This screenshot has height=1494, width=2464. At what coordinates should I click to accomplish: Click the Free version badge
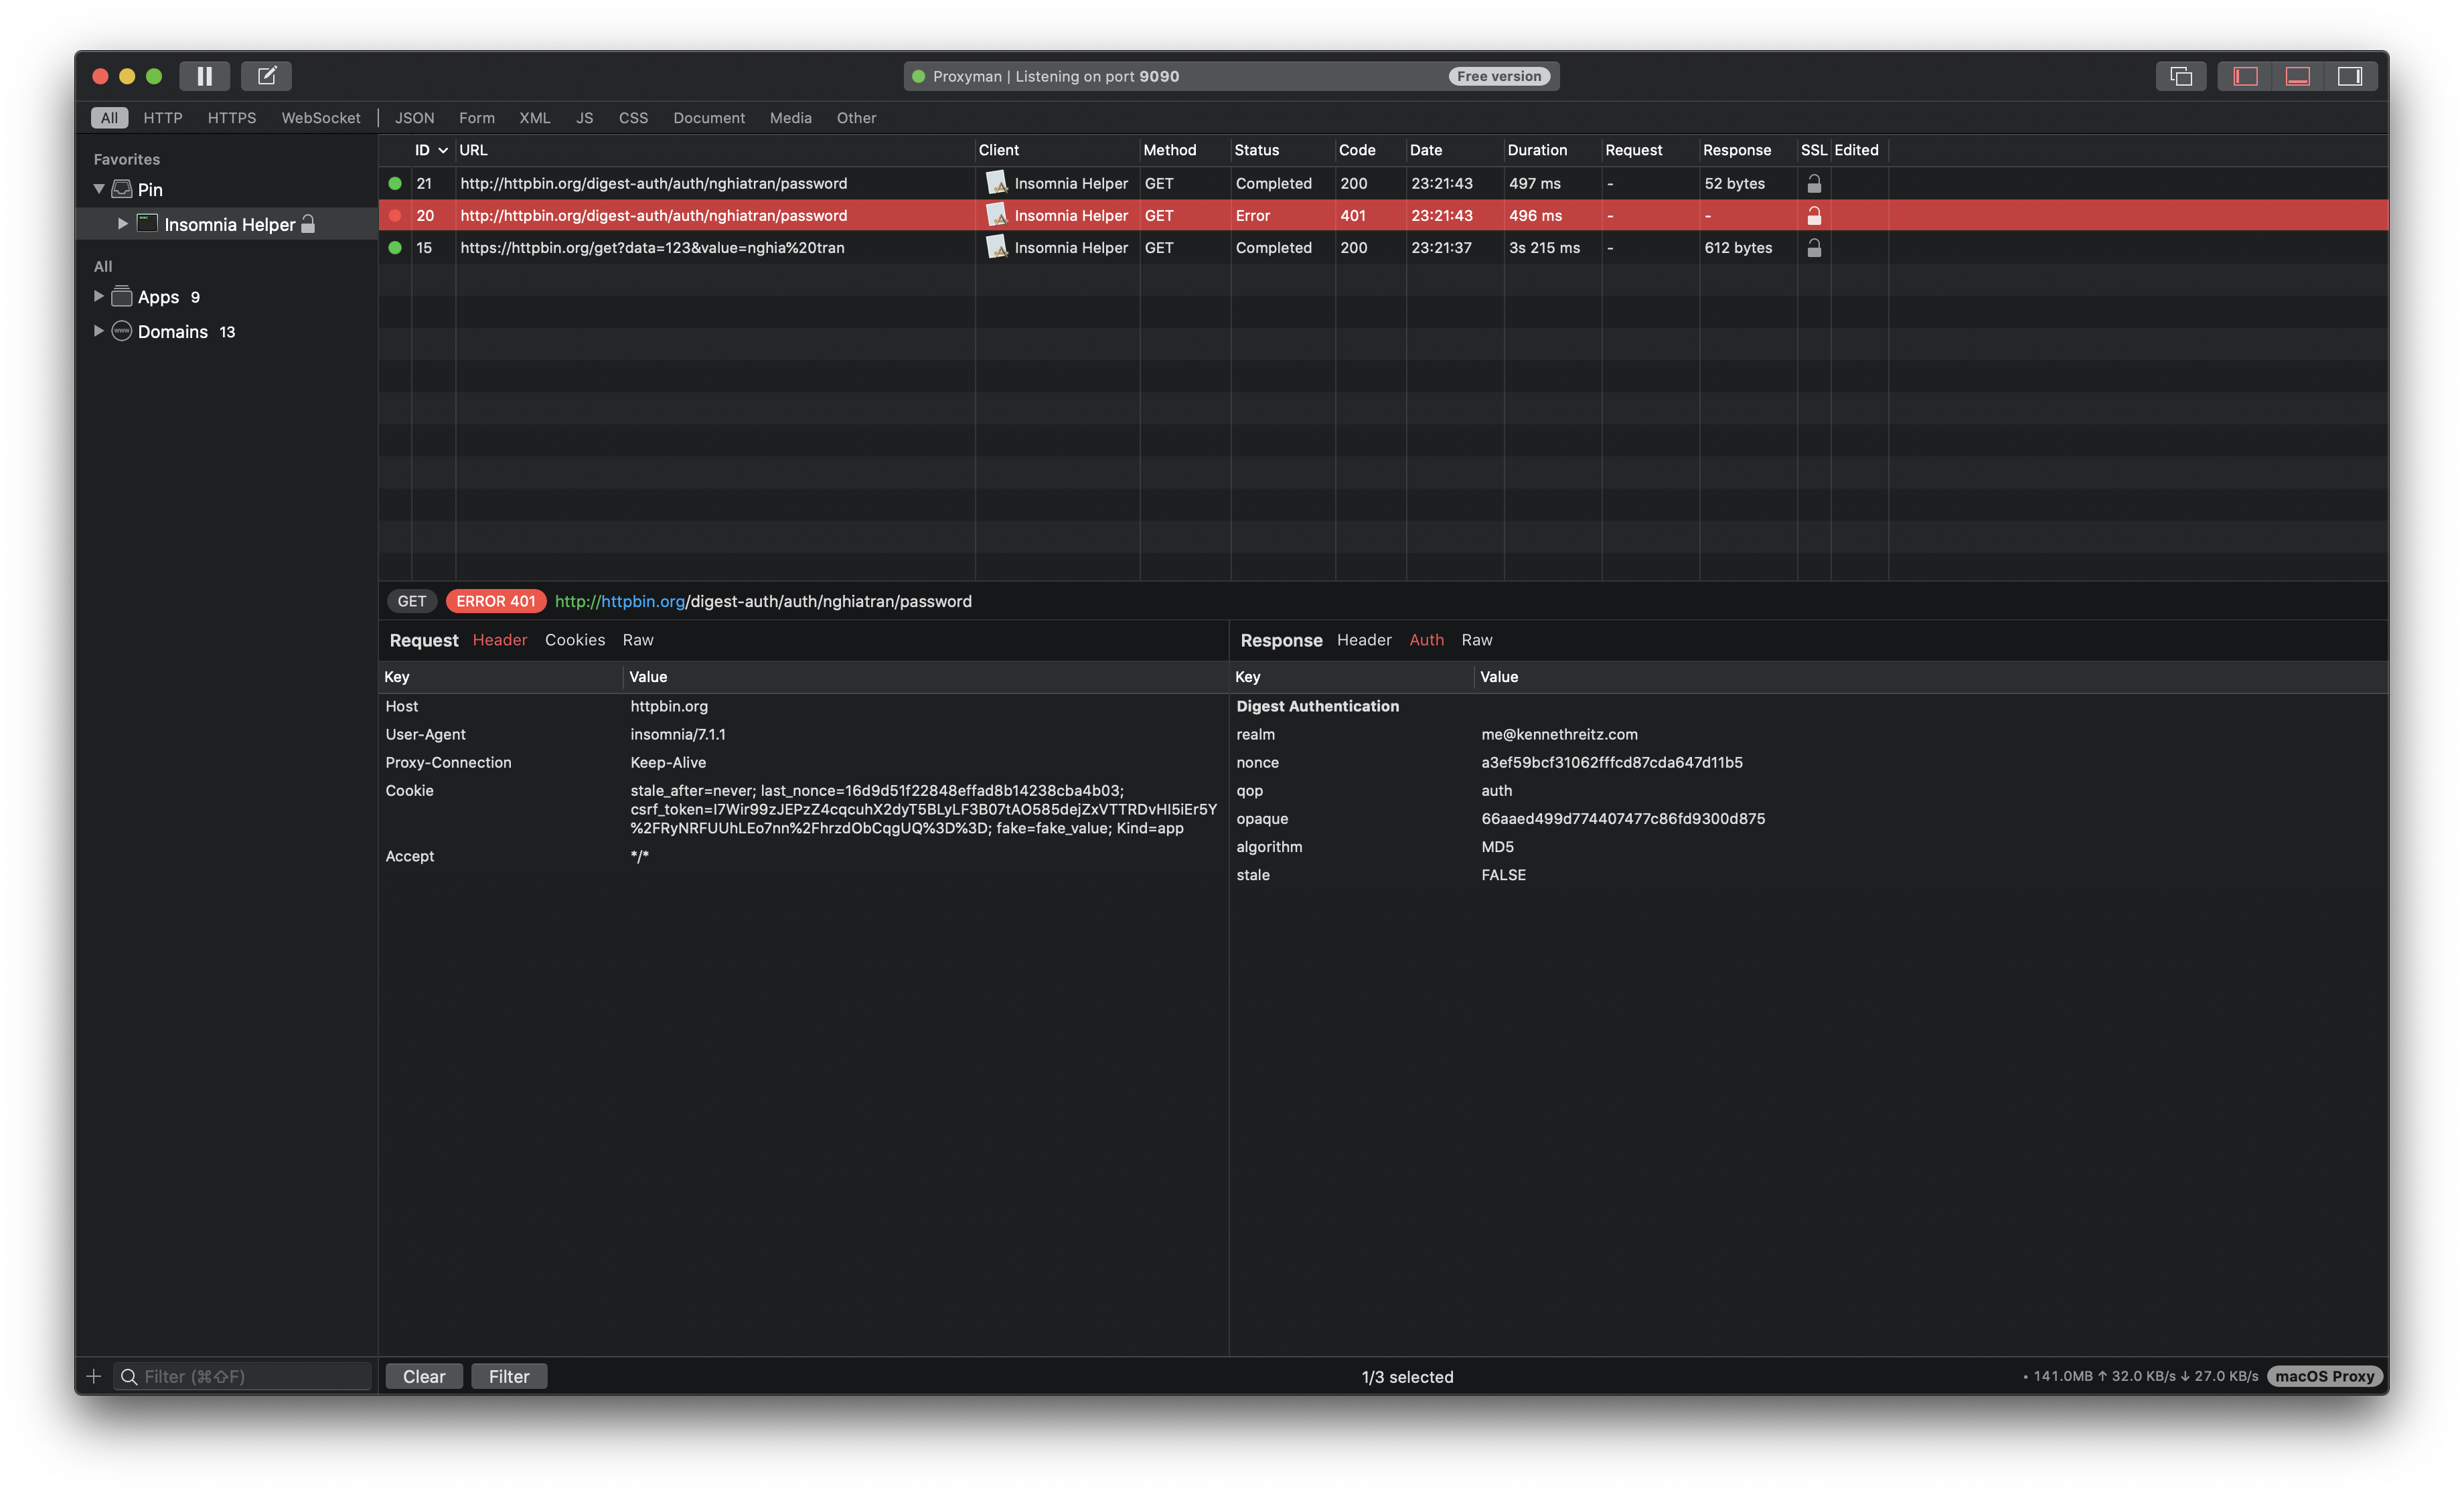(x=1498, y=76)
